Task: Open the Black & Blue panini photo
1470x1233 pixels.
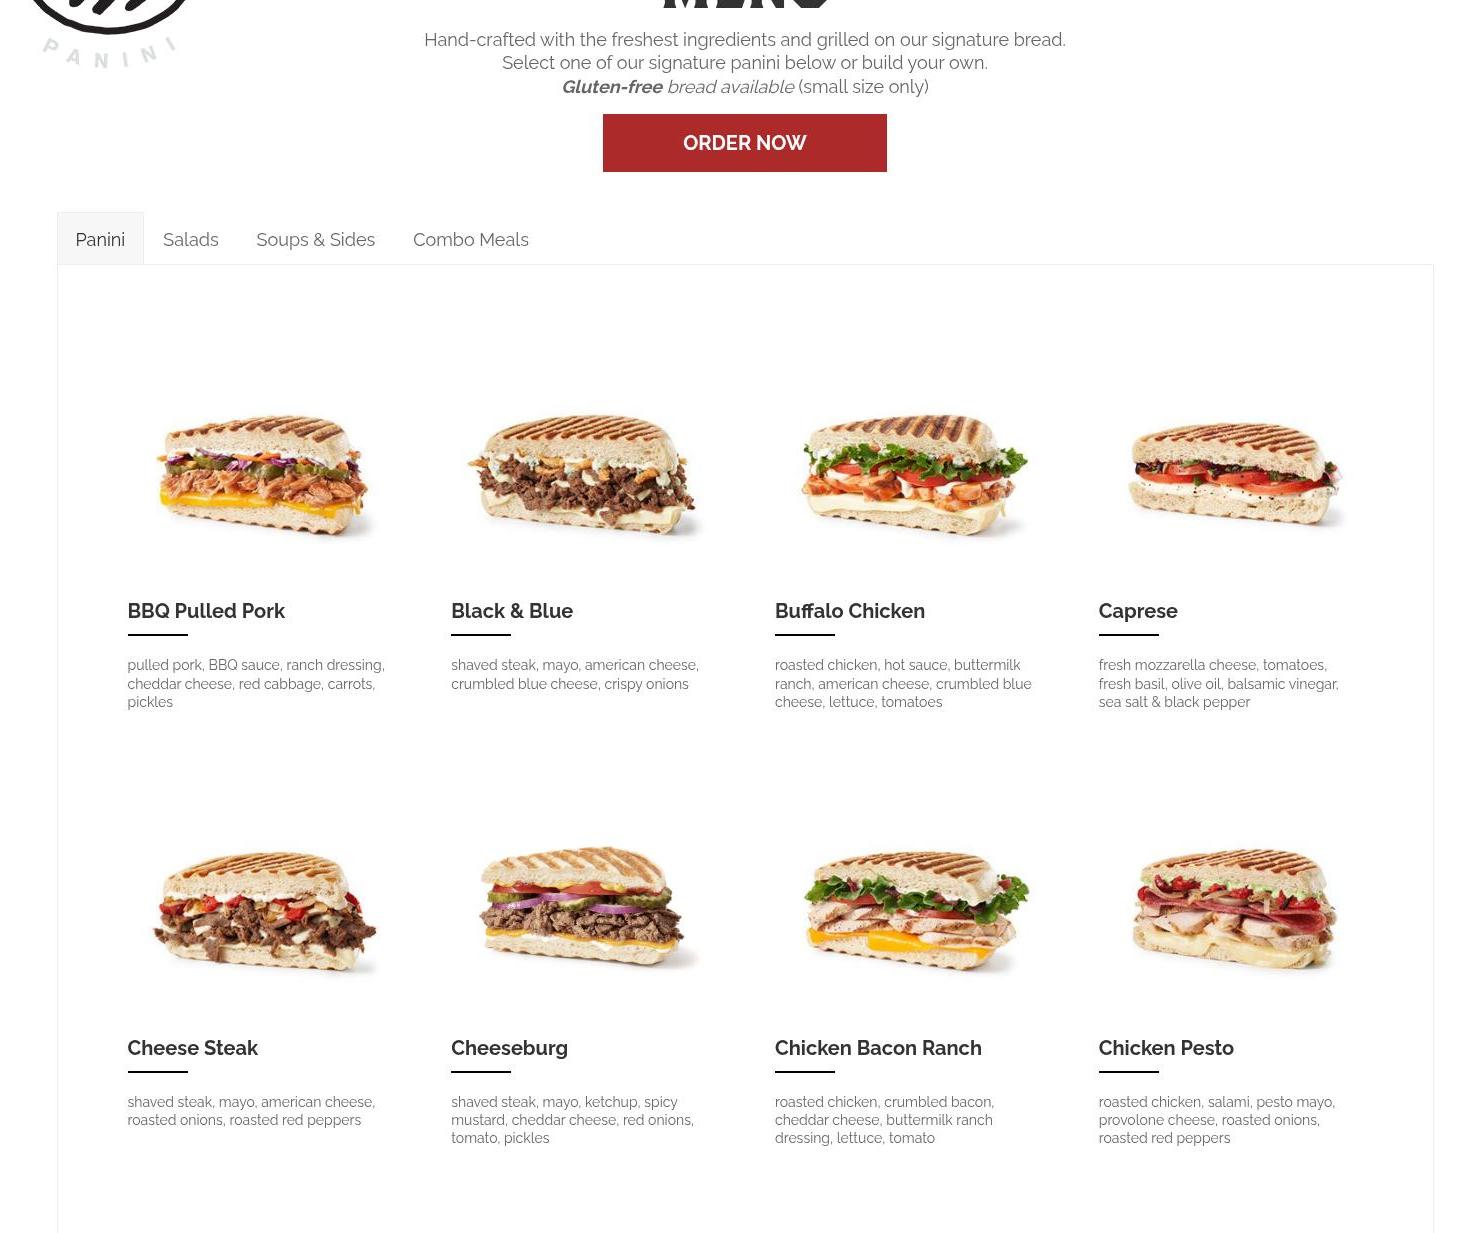Action: pos(584,476)
